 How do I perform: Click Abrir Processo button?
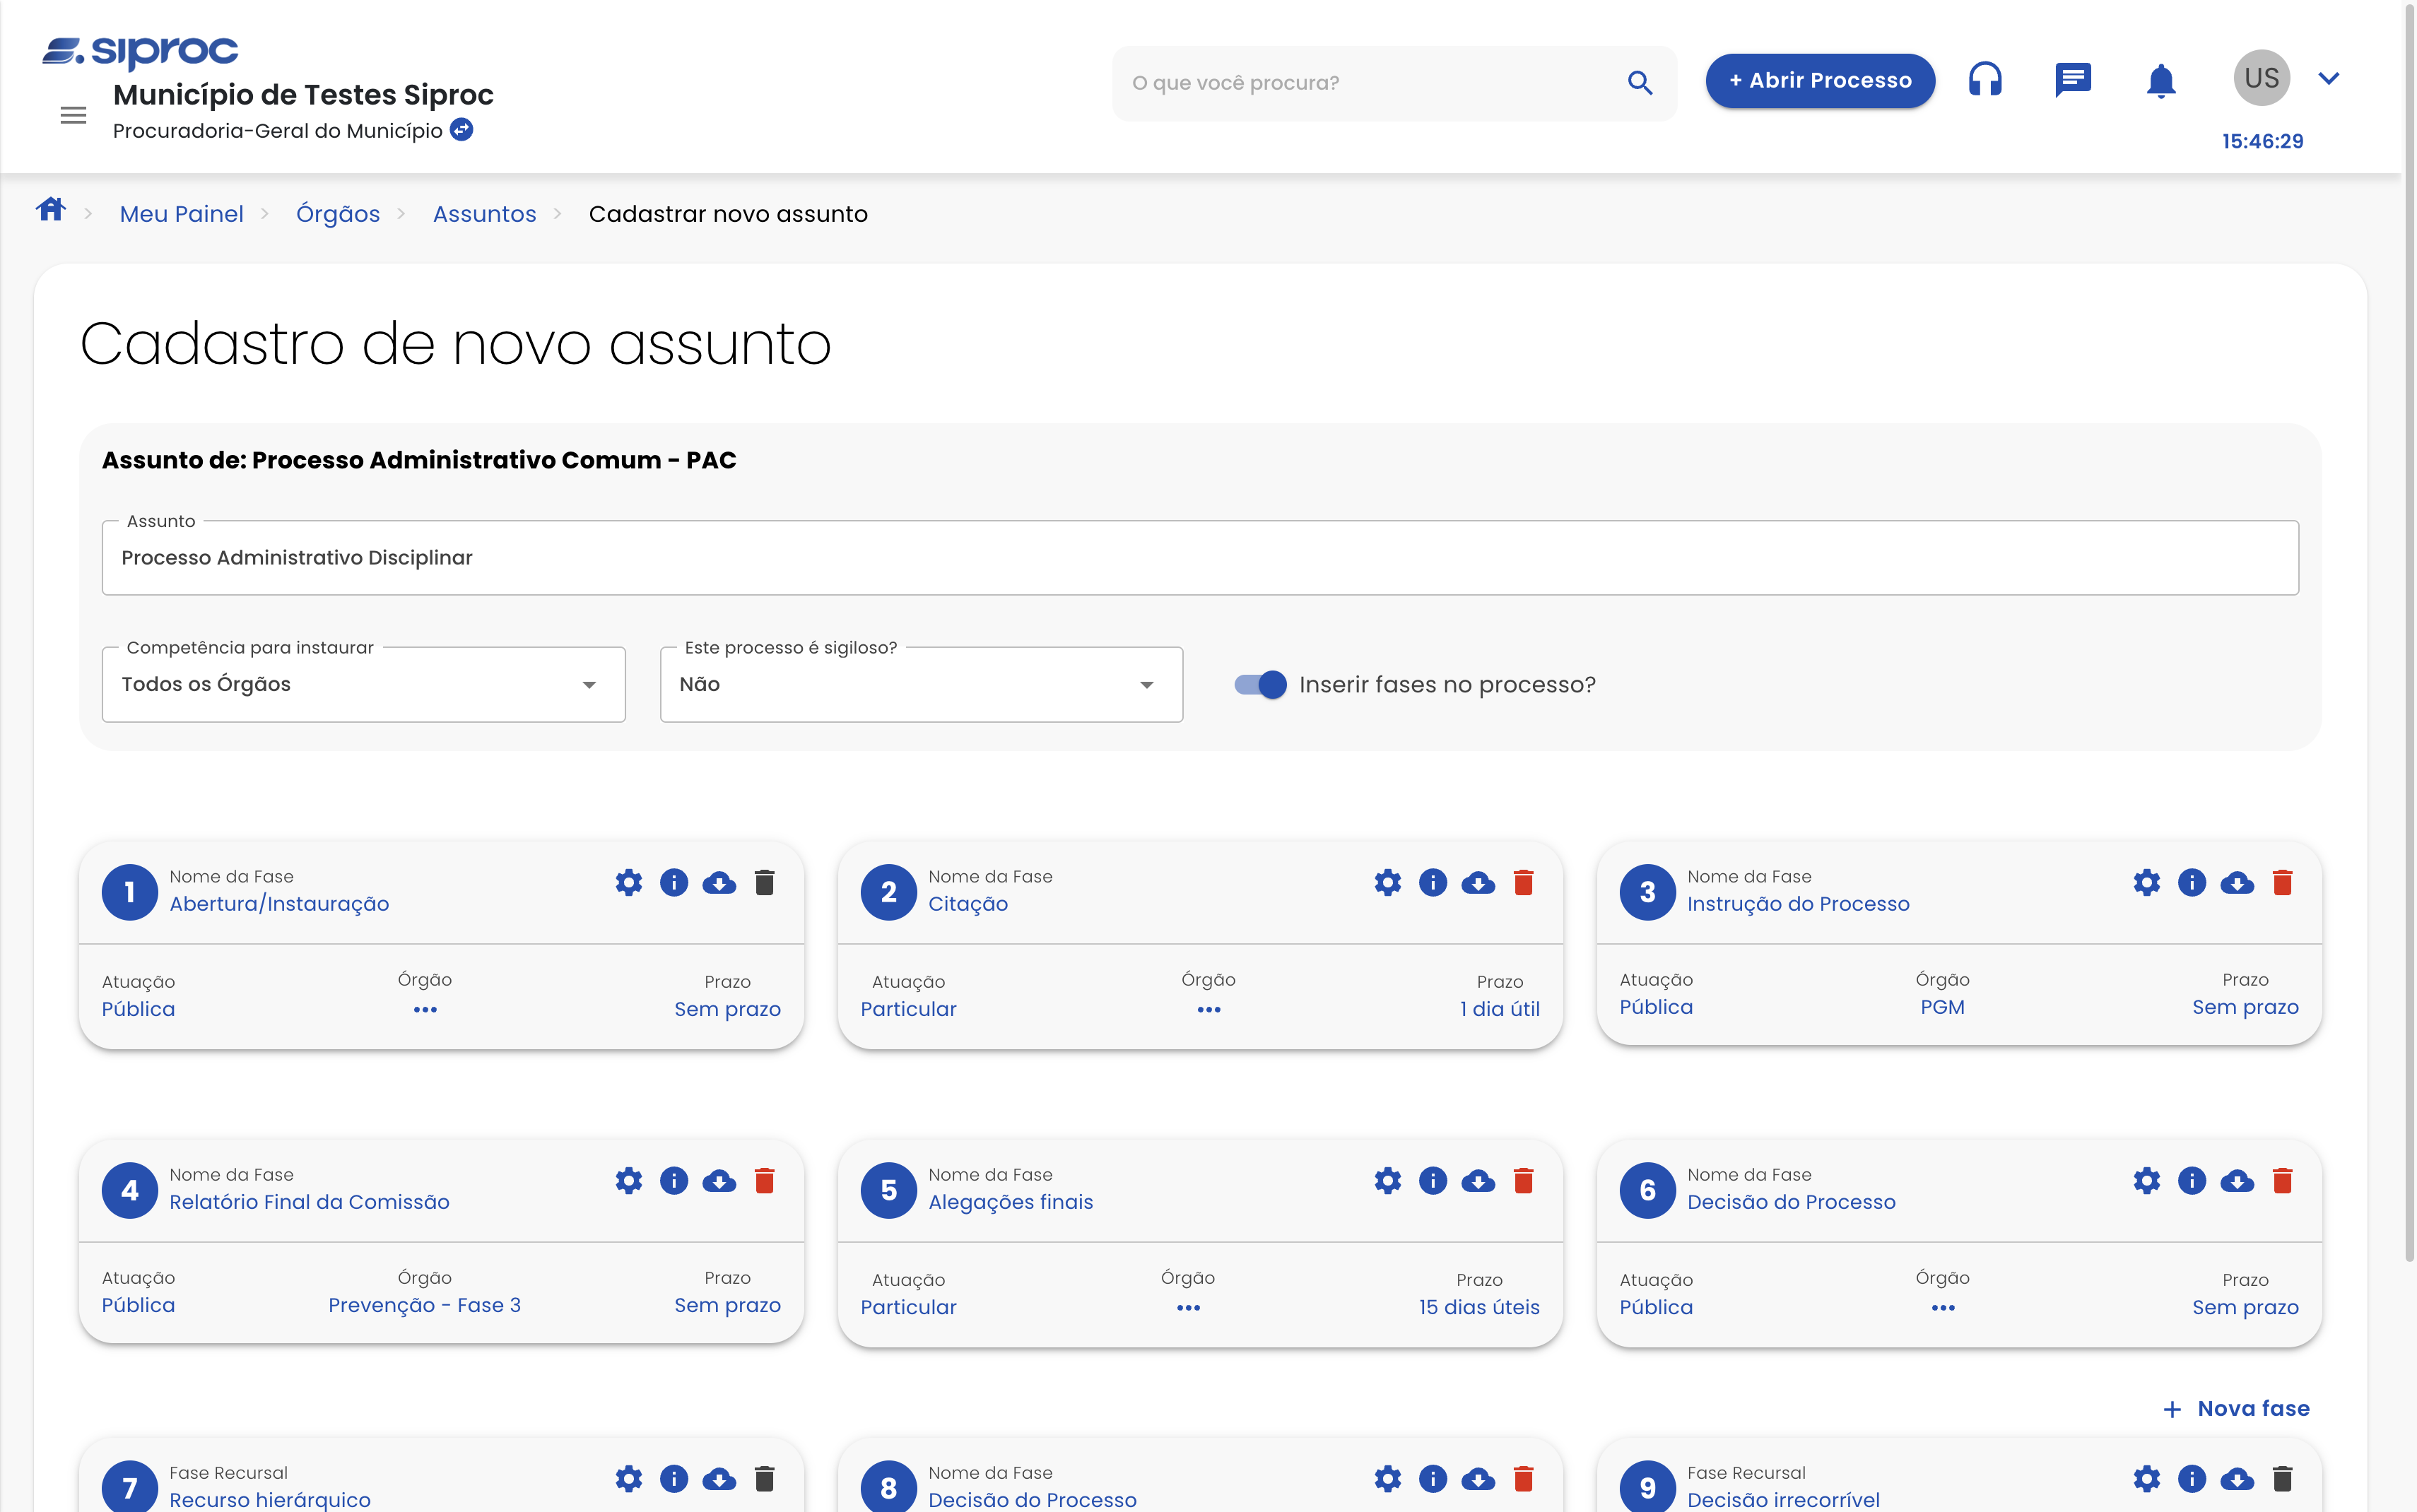coord(1820,80)
